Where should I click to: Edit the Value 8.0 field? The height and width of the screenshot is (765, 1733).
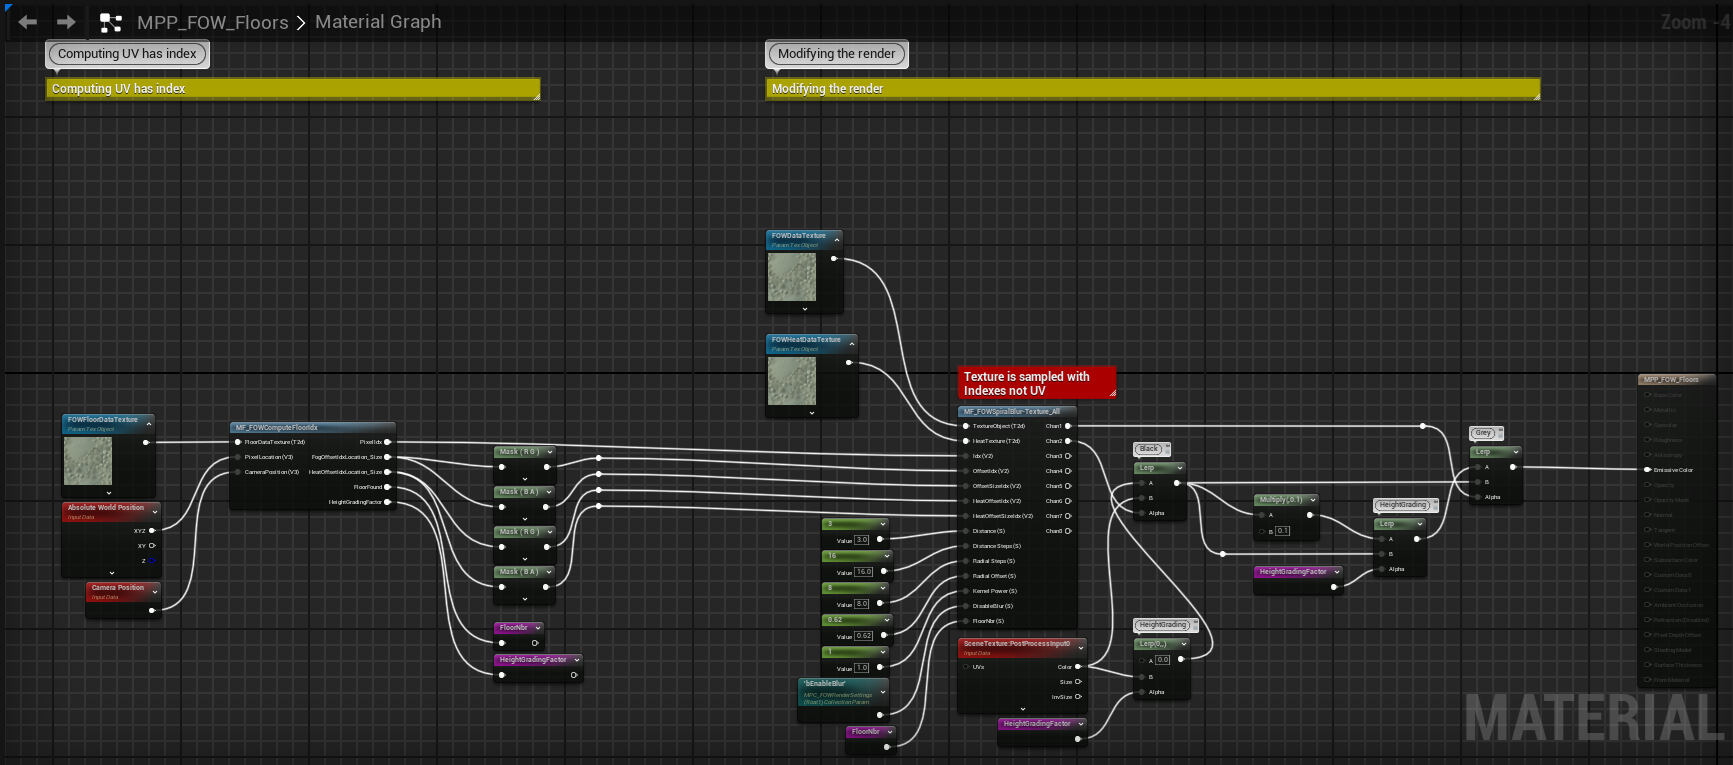[862, 604]
